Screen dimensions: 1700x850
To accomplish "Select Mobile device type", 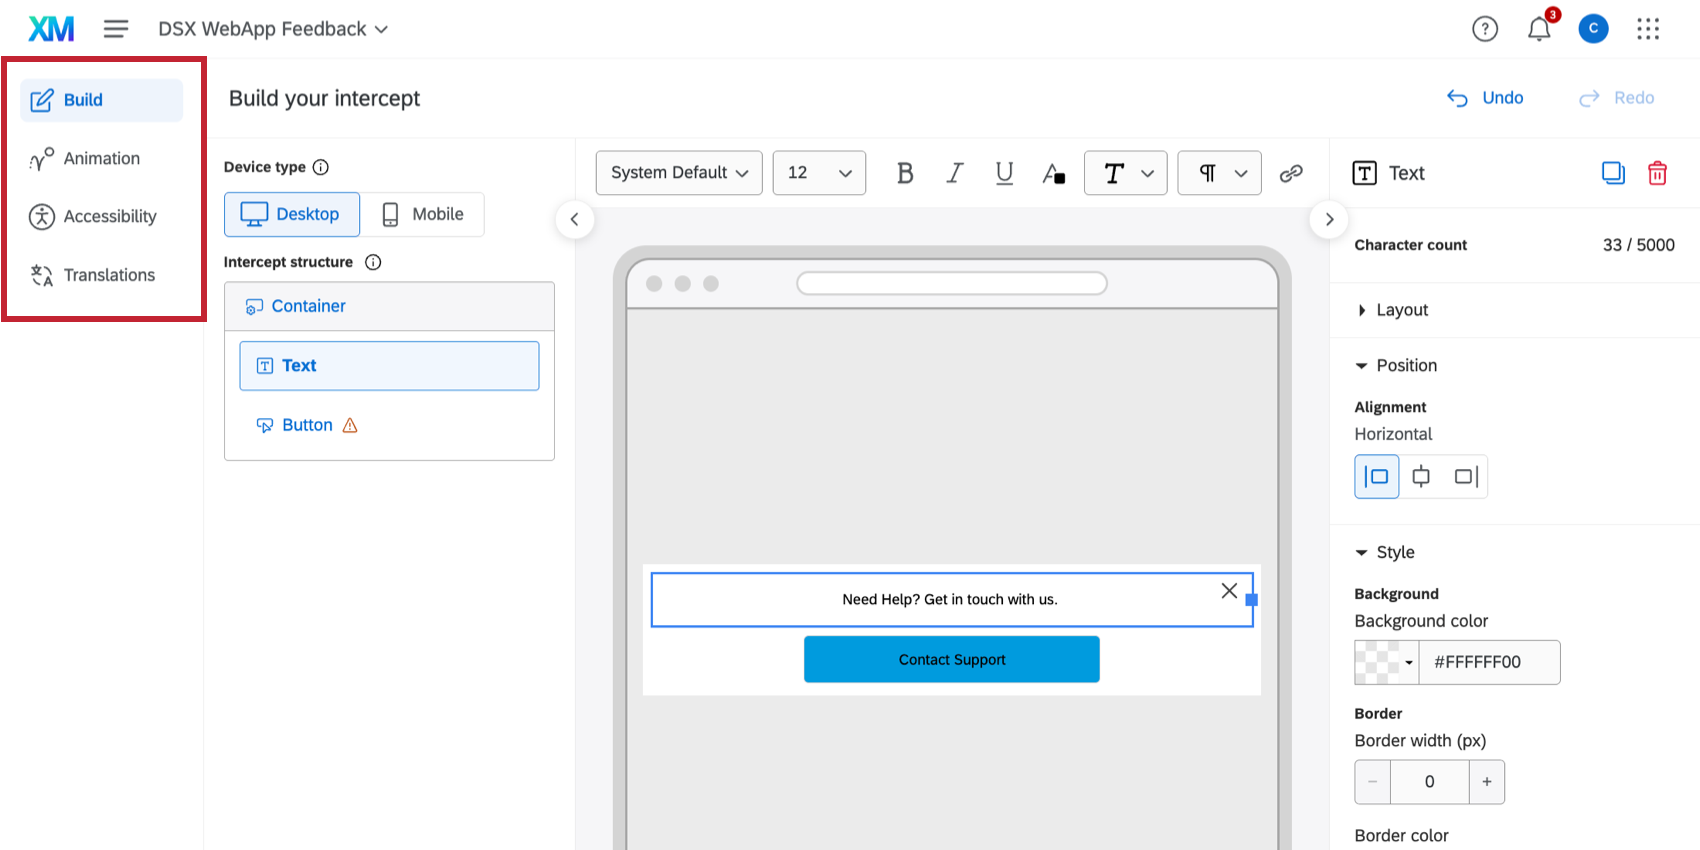I will pos(423,214).
